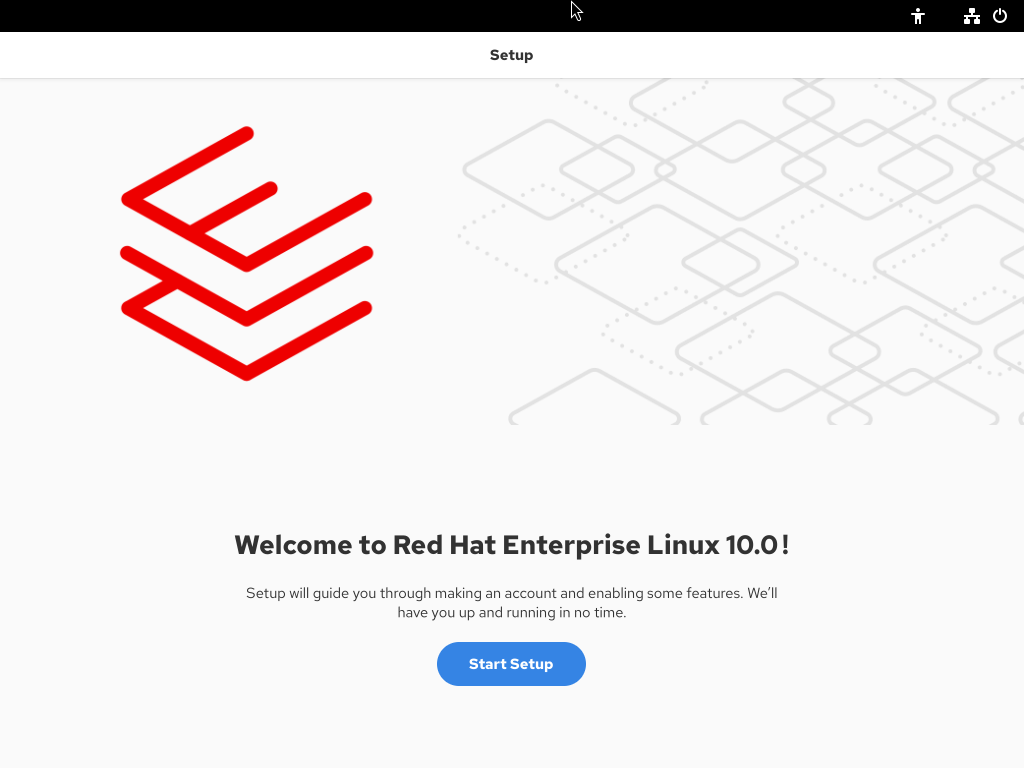Image resolution: width=1024 pixels, height=768 pixels.
Task: Expand the accessibility options dropdown
Action: click(918, 16)
